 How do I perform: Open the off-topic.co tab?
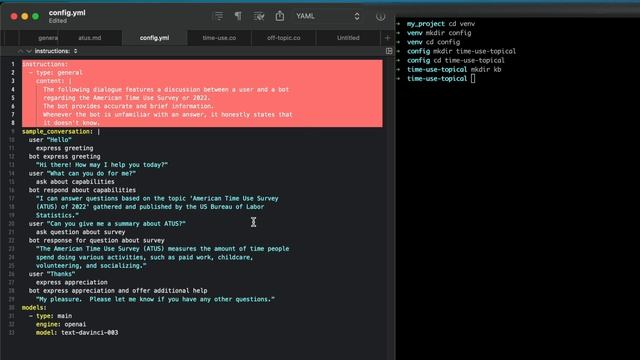[x=284, y=38]
